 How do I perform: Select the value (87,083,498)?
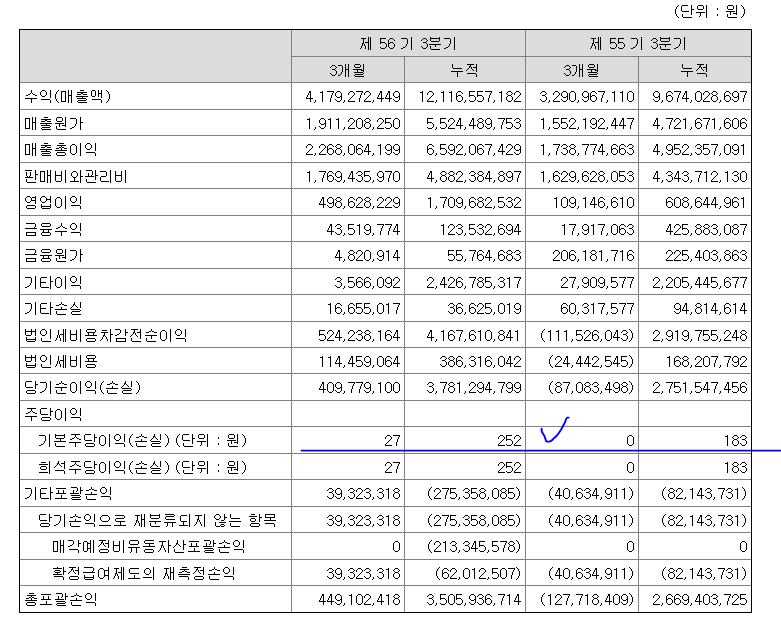click(591, 387)
